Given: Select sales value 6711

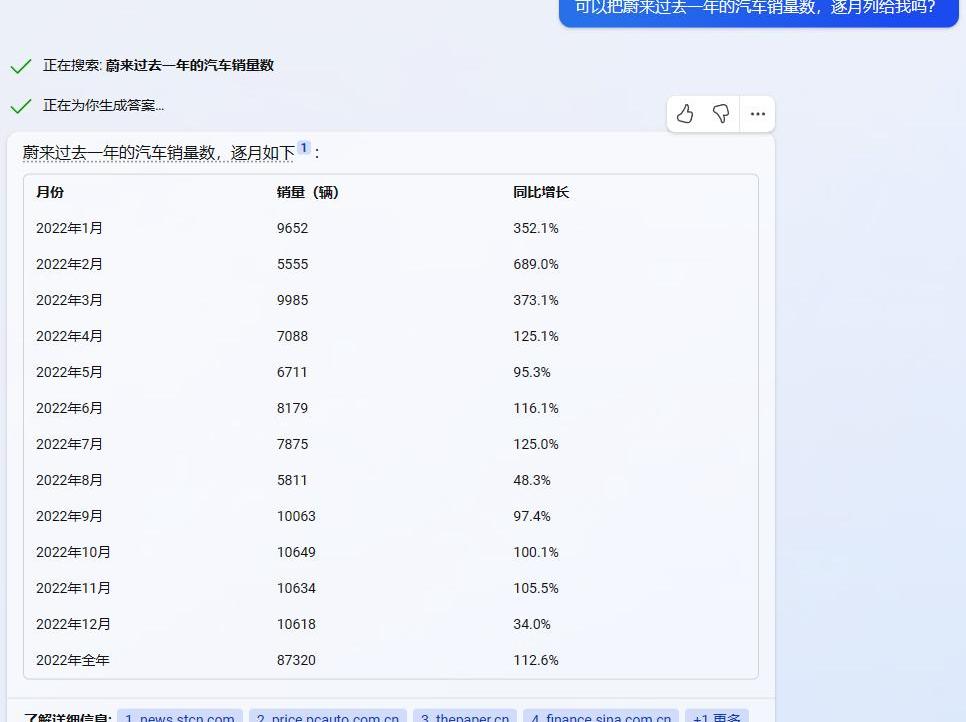Looking at the screenshot, I should [x=292, y=372].
